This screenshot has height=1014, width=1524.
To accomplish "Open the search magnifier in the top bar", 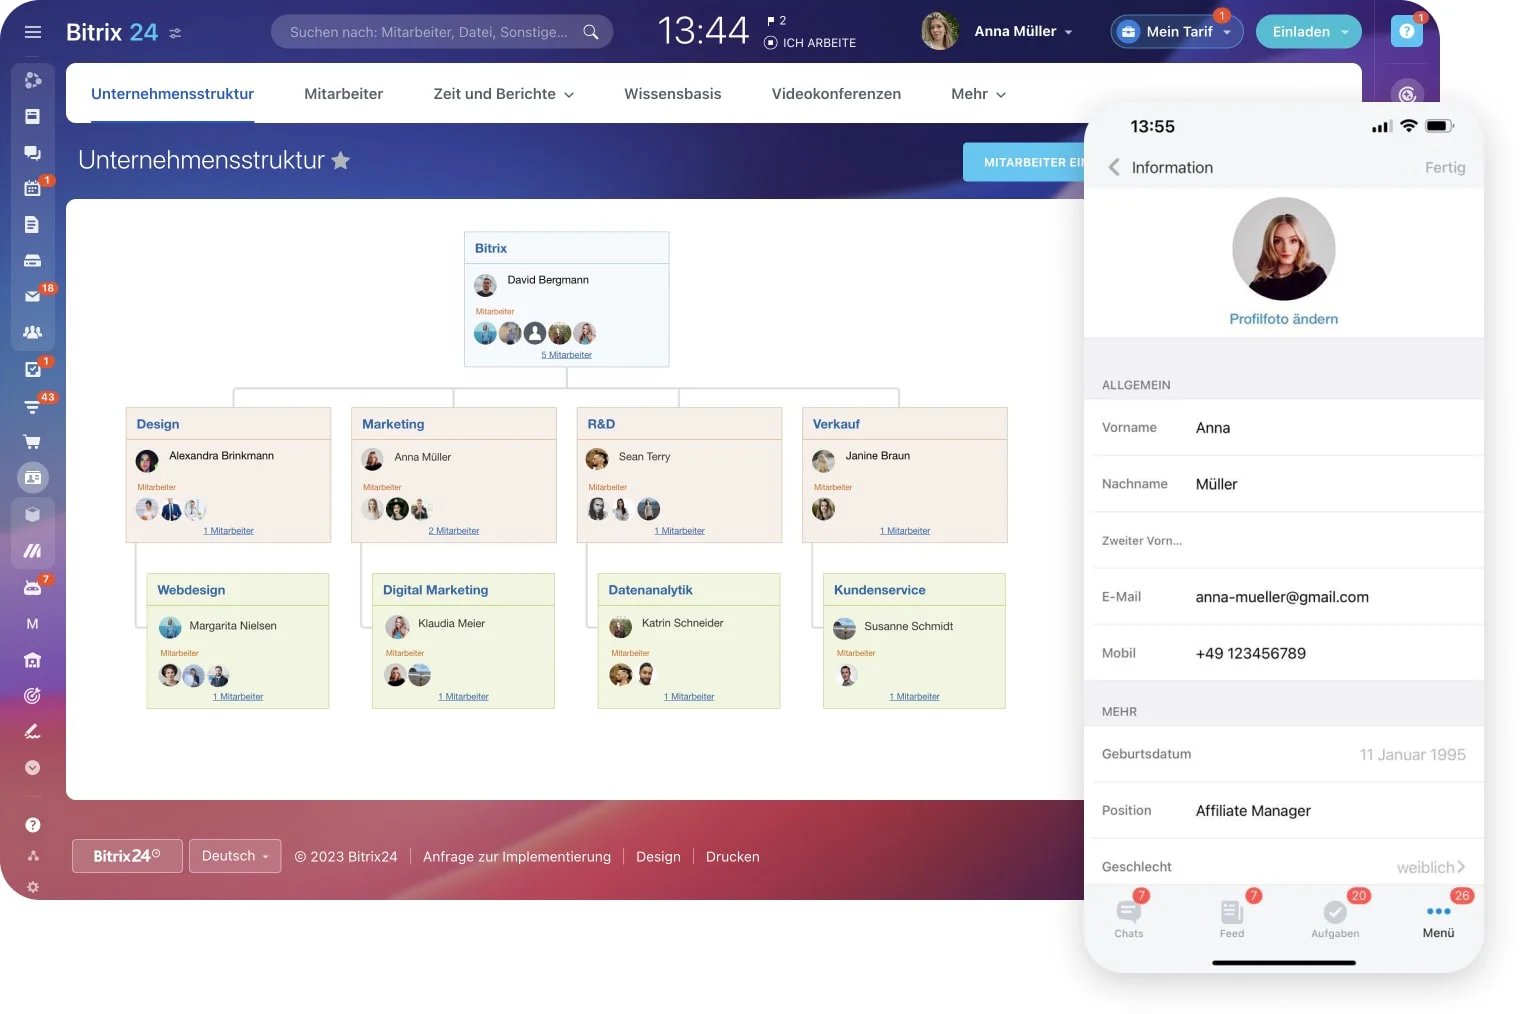I will (590, 31).
